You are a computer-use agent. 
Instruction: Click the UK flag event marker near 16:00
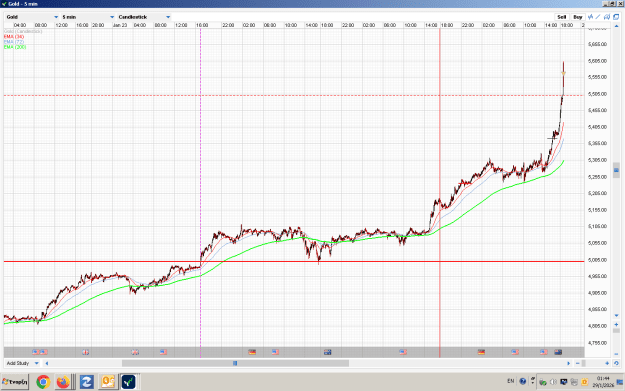click(85, 352)
